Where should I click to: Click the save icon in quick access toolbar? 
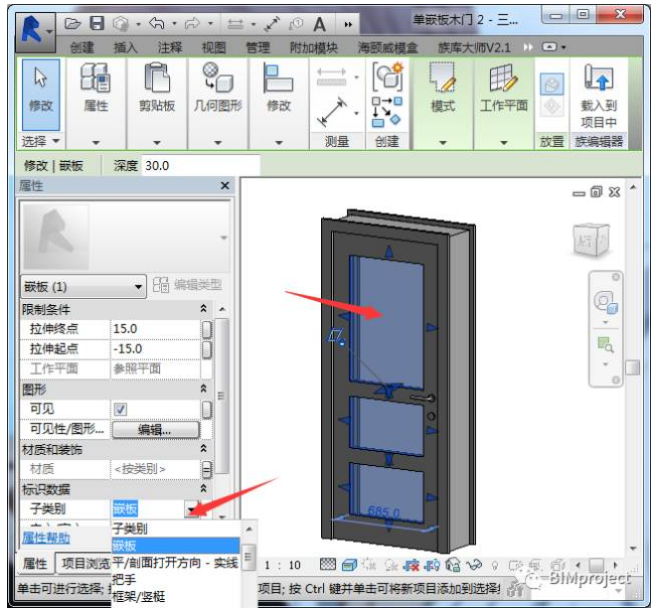(x=97, y=22)
